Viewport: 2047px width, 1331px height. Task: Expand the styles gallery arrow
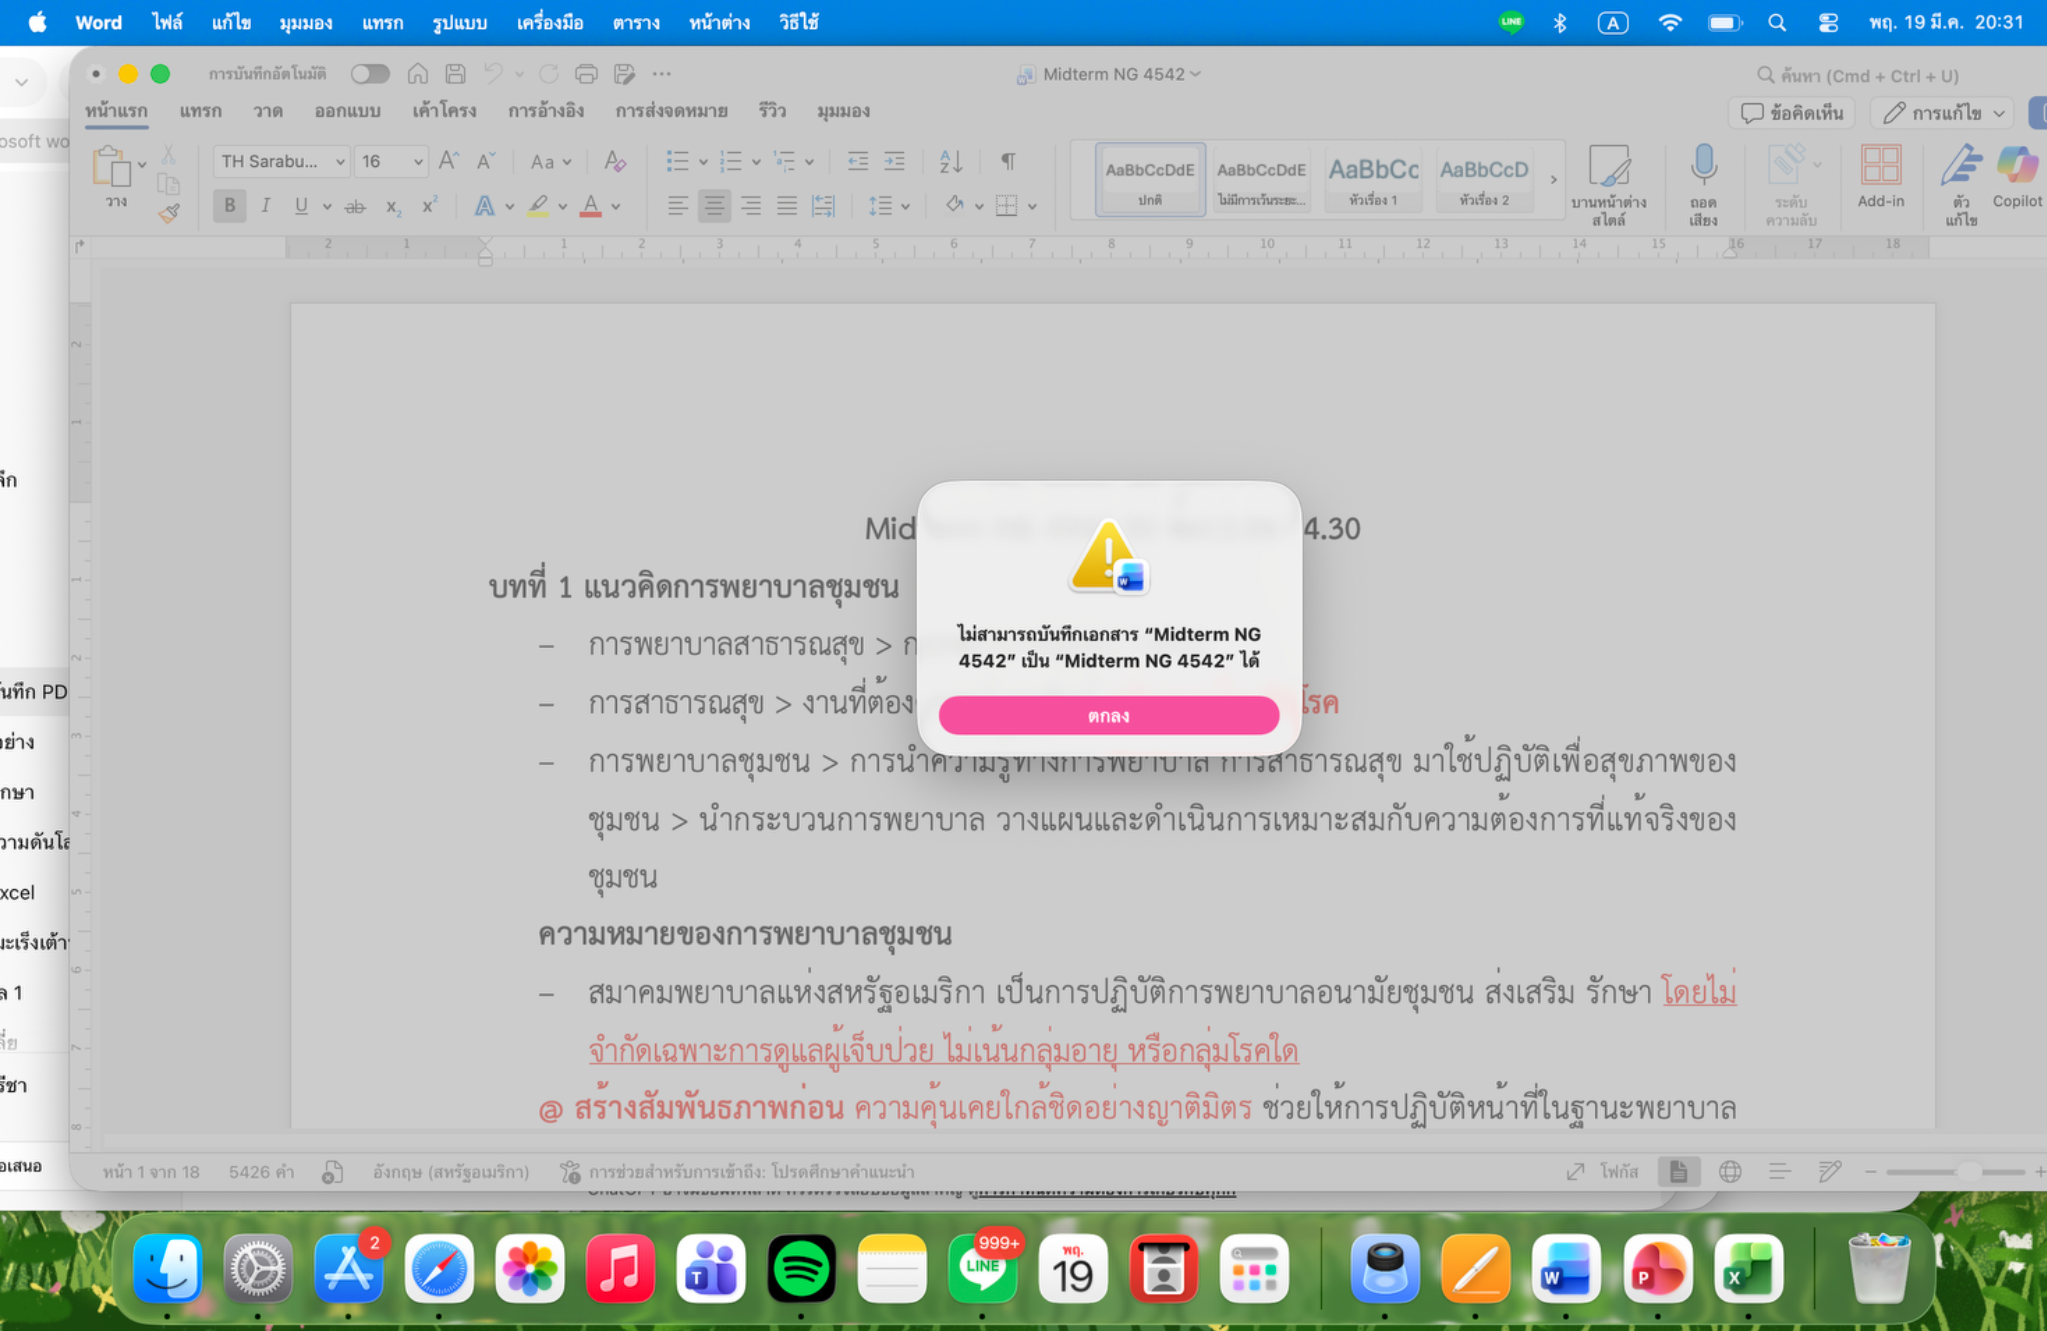[1553, 180]
